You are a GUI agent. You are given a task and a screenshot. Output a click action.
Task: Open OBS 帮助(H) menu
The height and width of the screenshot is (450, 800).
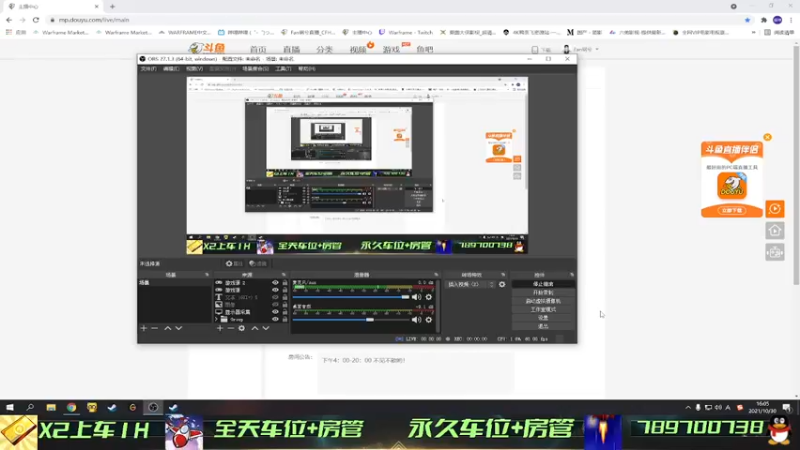[x=307, y=69]
